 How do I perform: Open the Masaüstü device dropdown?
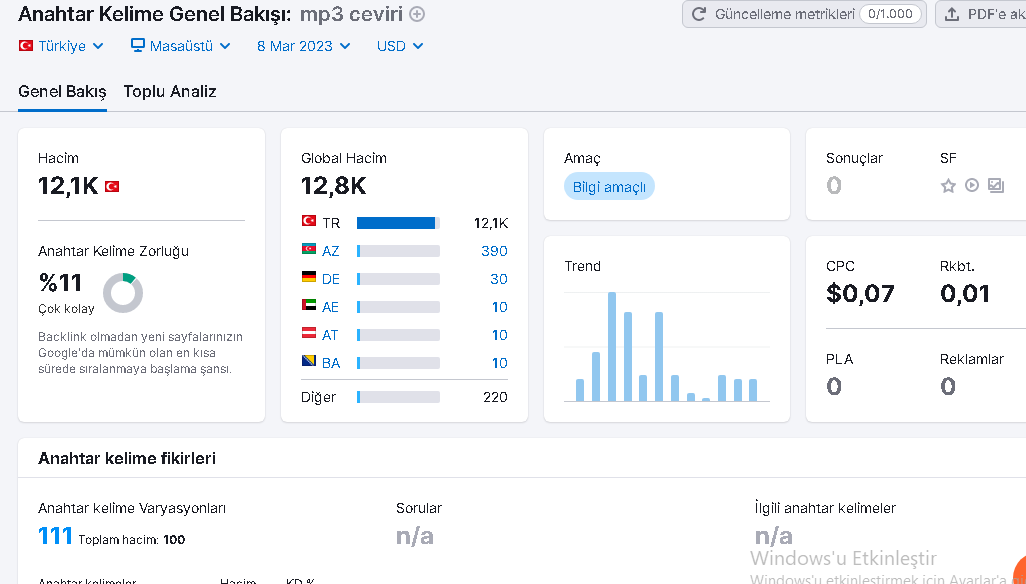click(181, 46)
